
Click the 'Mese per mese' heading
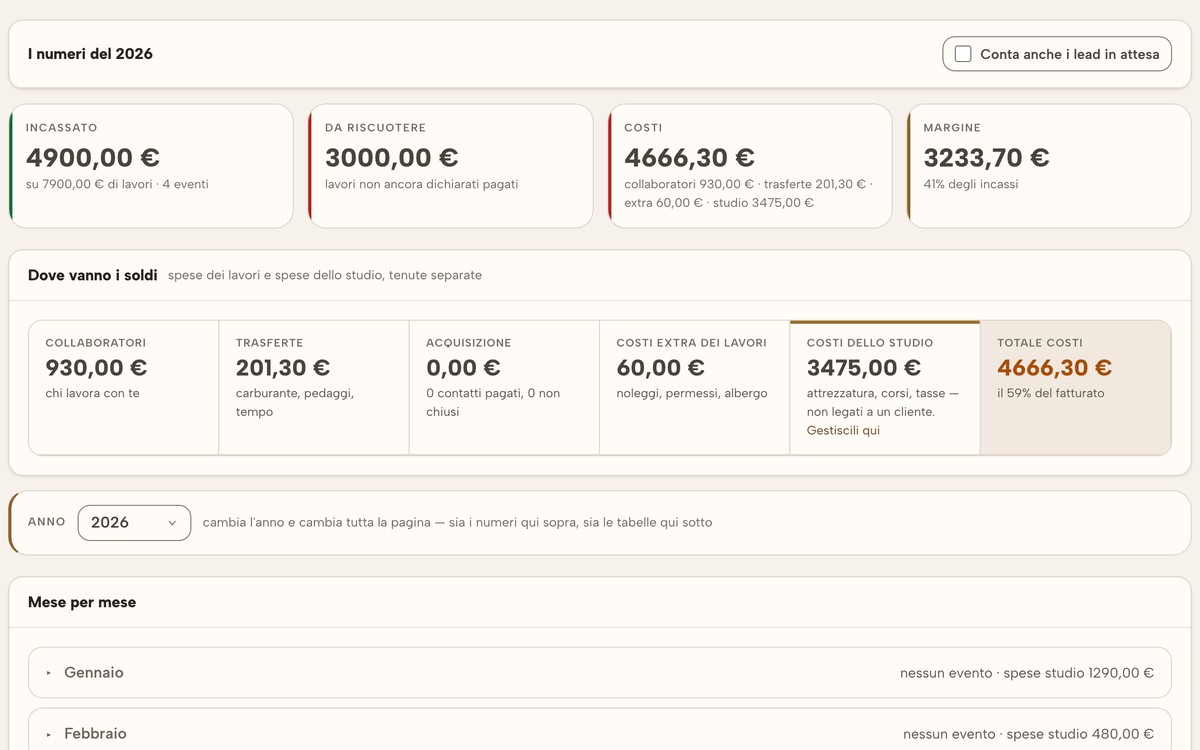click(82, 602)
